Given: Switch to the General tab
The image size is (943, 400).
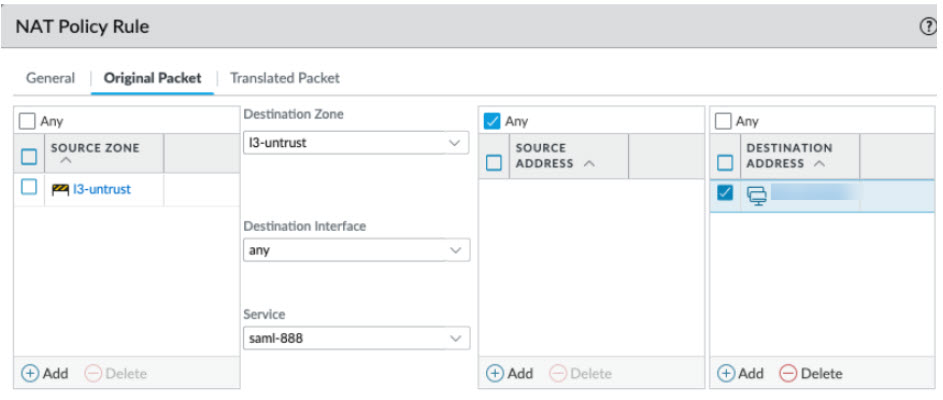Looking at the screenshot, I should pyautogui.click(x=50, y=77).
